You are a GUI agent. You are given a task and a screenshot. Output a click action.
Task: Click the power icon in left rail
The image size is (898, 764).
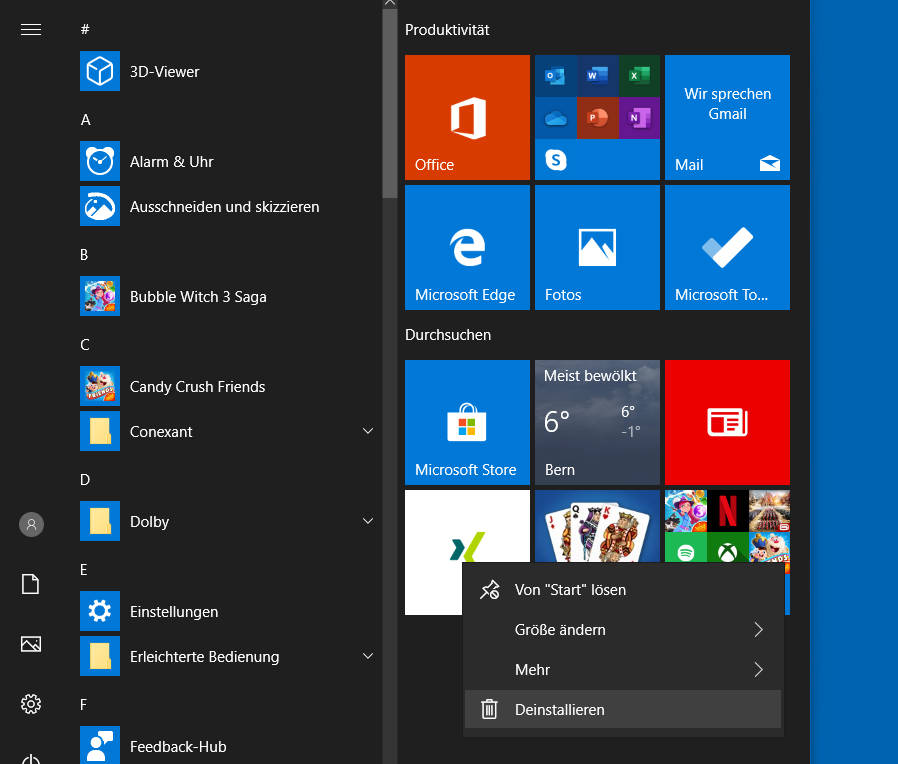pyautogui.click(x=31, y=759)
